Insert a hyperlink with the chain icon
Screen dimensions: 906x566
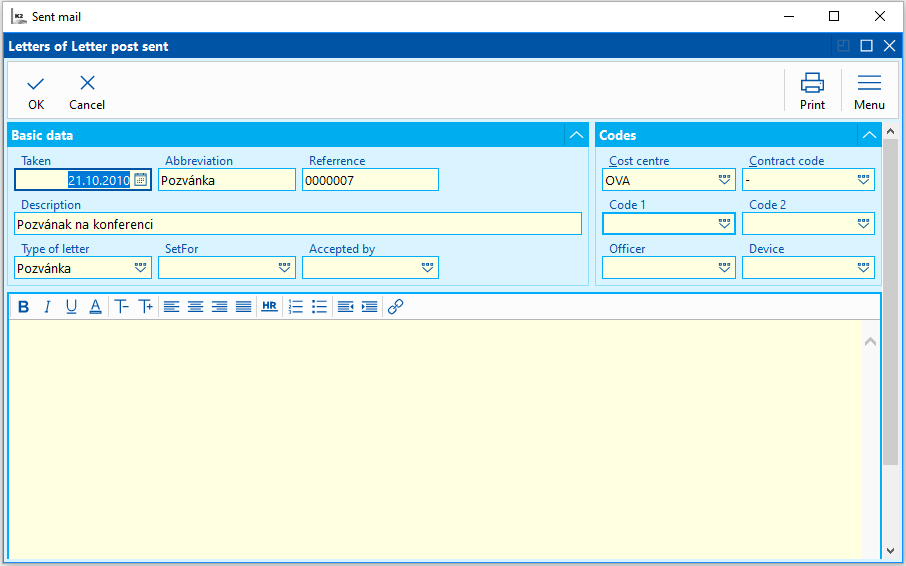[395, 307]
